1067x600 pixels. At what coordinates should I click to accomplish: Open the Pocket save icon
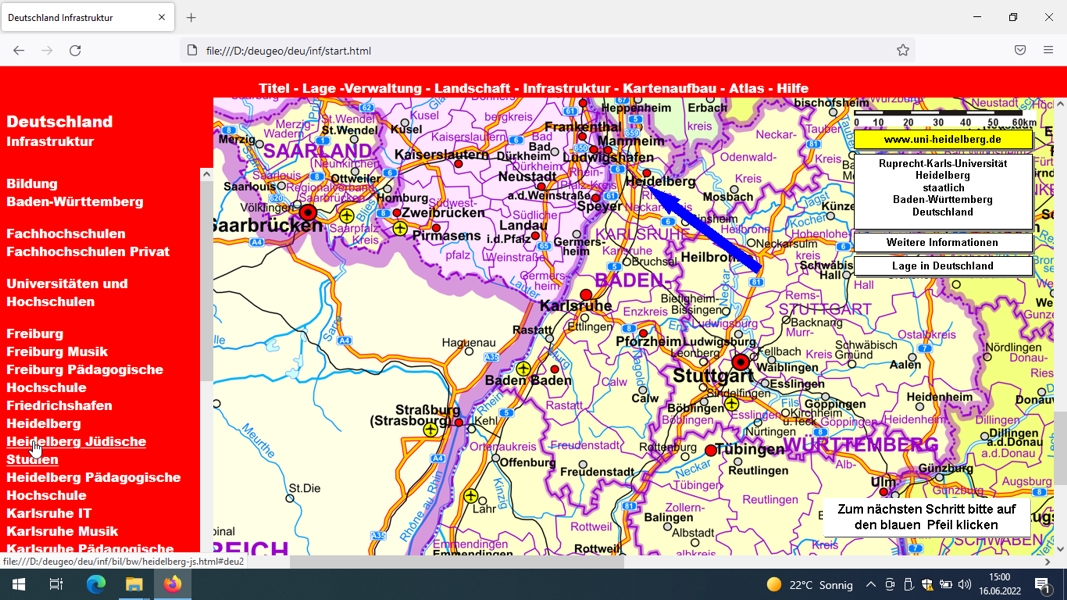click(x=1020, y=50)
